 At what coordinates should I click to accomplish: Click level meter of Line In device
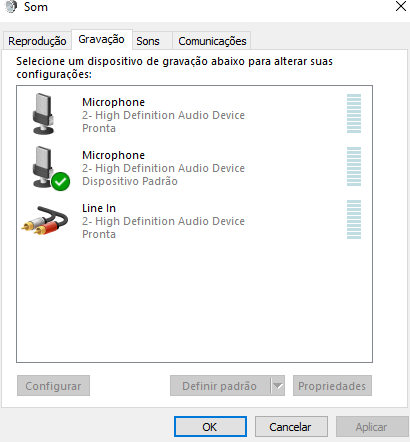coord(354,219)
